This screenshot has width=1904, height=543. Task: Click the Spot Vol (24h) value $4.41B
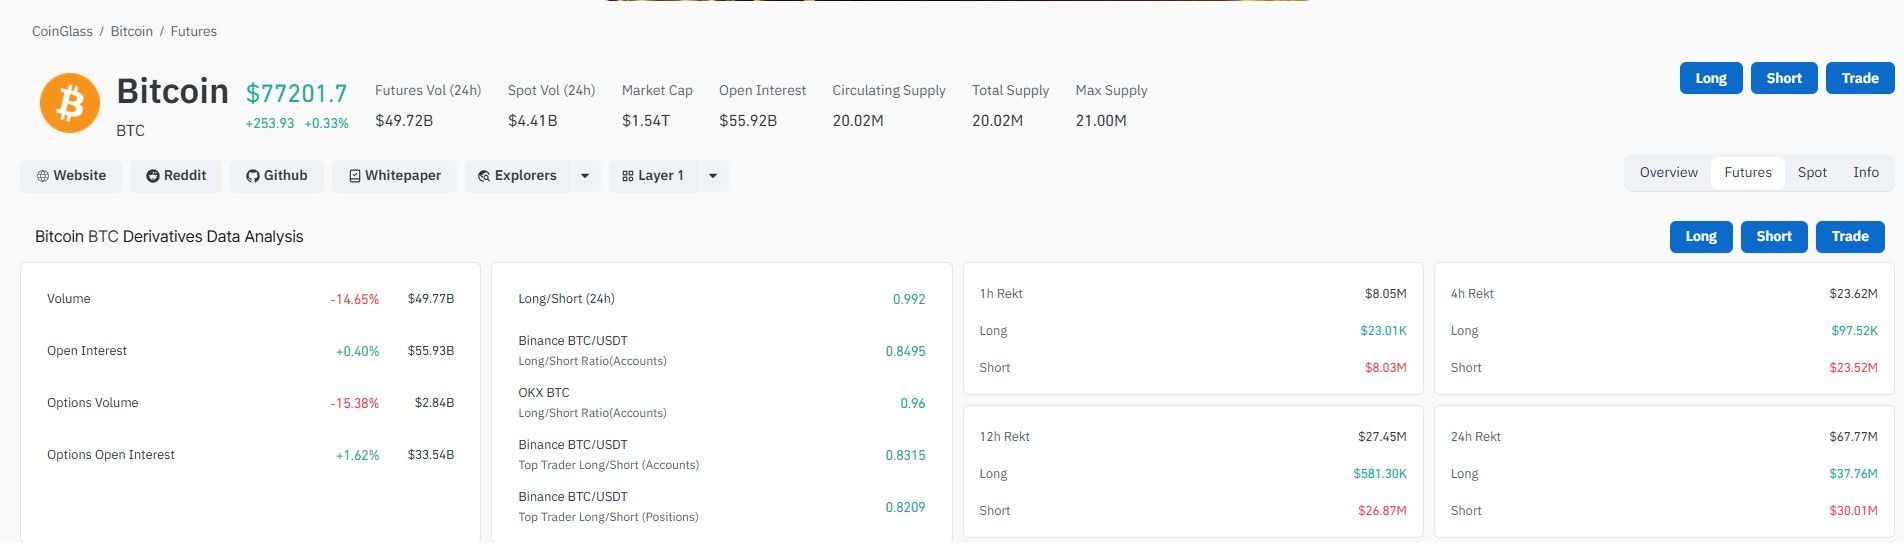pyautogui.click(x=533, y=121)
